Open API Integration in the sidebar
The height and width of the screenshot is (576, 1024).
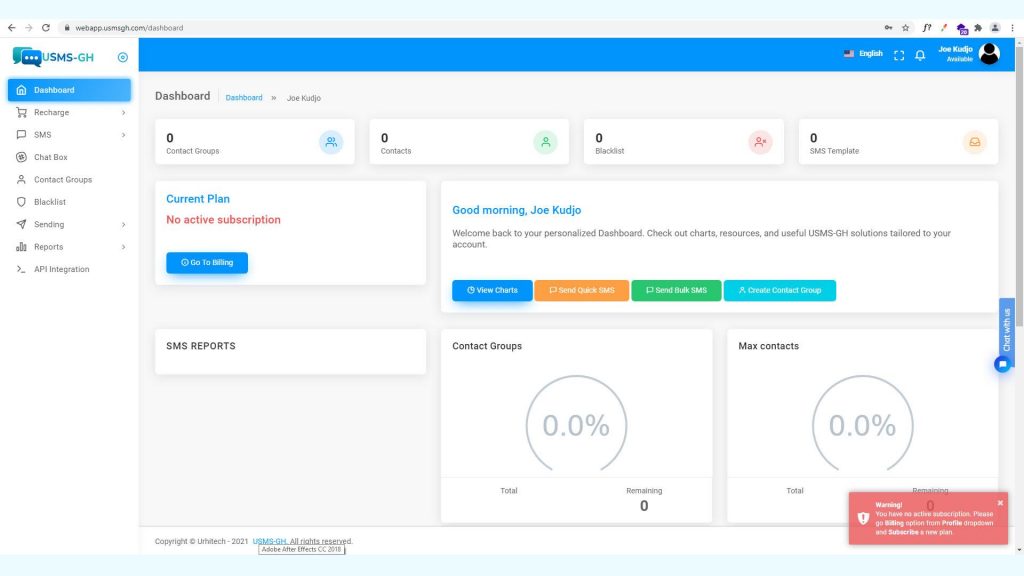pos(69,269)
